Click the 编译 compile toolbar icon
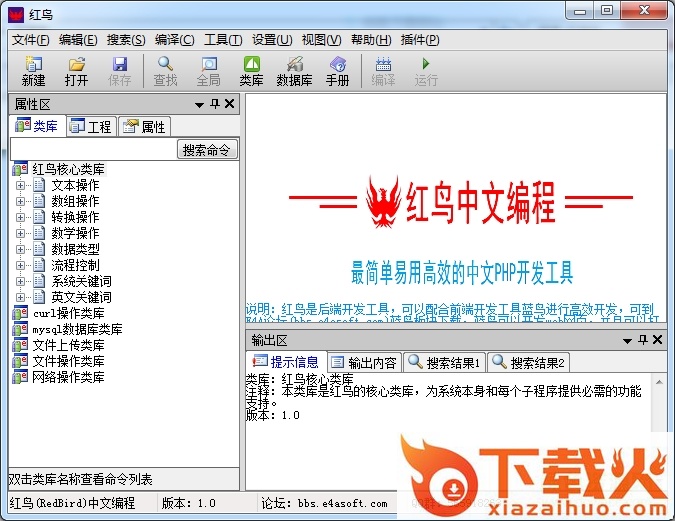 pyautogui.click(x=383, y=64)
